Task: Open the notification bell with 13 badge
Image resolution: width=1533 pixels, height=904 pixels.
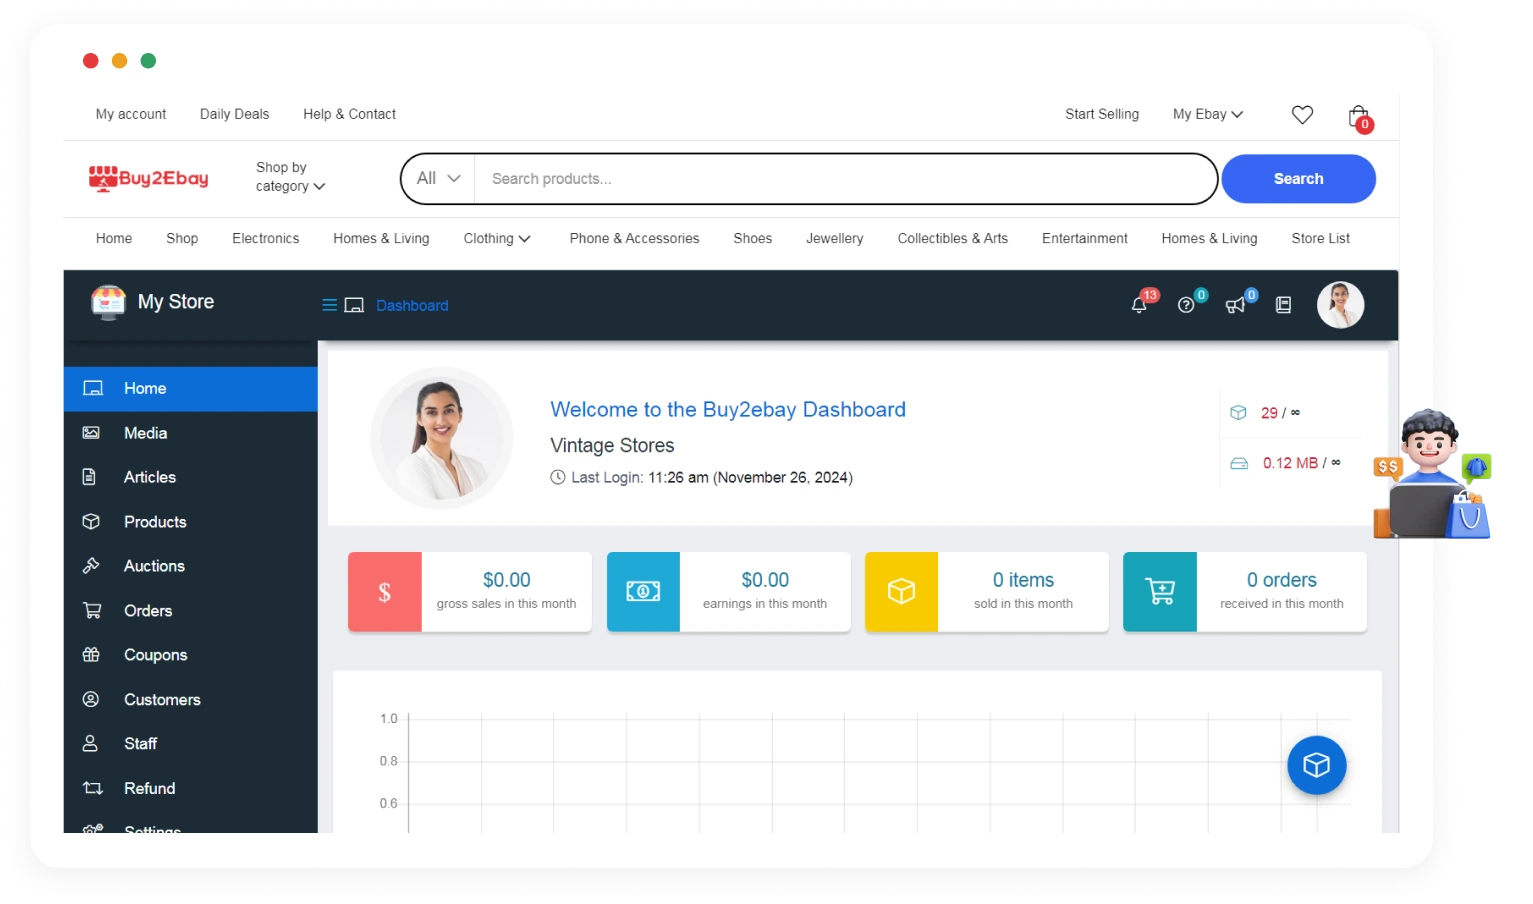Action: tap(1139, 305)
